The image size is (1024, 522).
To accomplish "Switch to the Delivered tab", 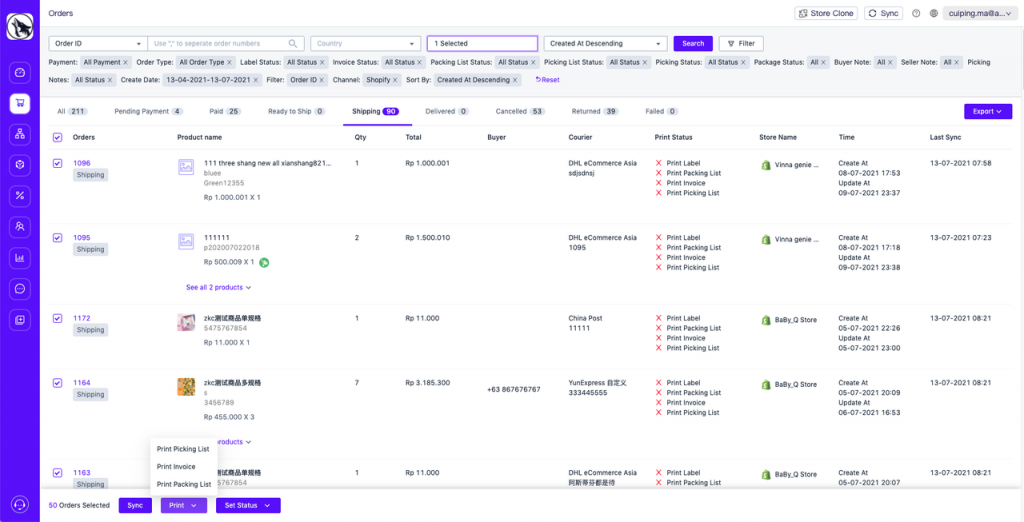I will [447, 112].
